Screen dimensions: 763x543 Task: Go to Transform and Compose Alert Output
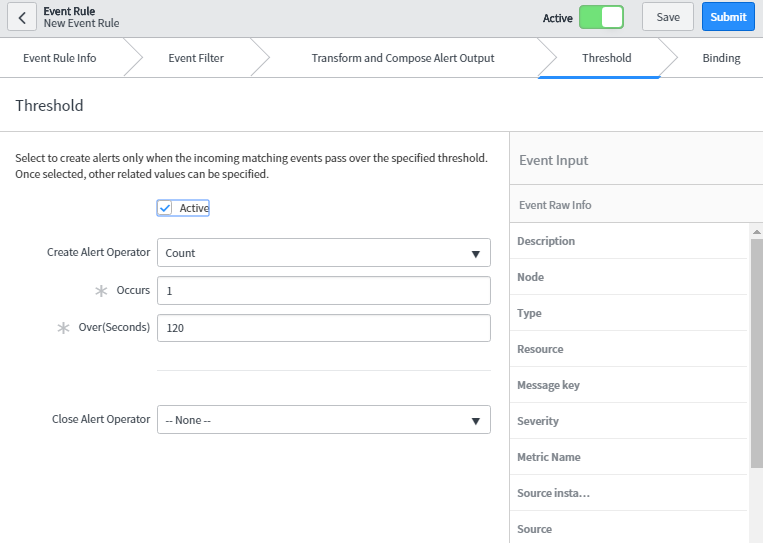tap(403, 58)
